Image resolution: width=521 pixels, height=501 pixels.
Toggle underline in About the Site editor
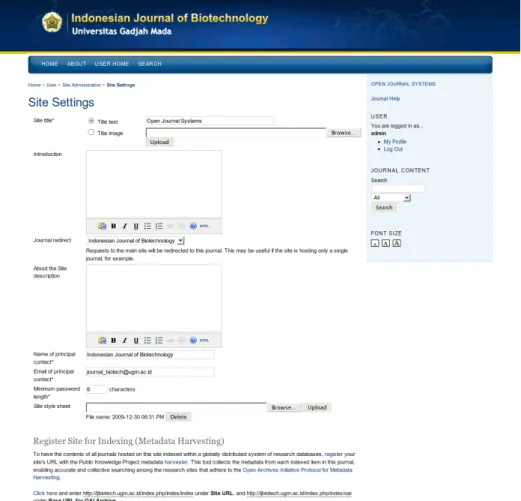pyautogui.click(x=136, y=340)
